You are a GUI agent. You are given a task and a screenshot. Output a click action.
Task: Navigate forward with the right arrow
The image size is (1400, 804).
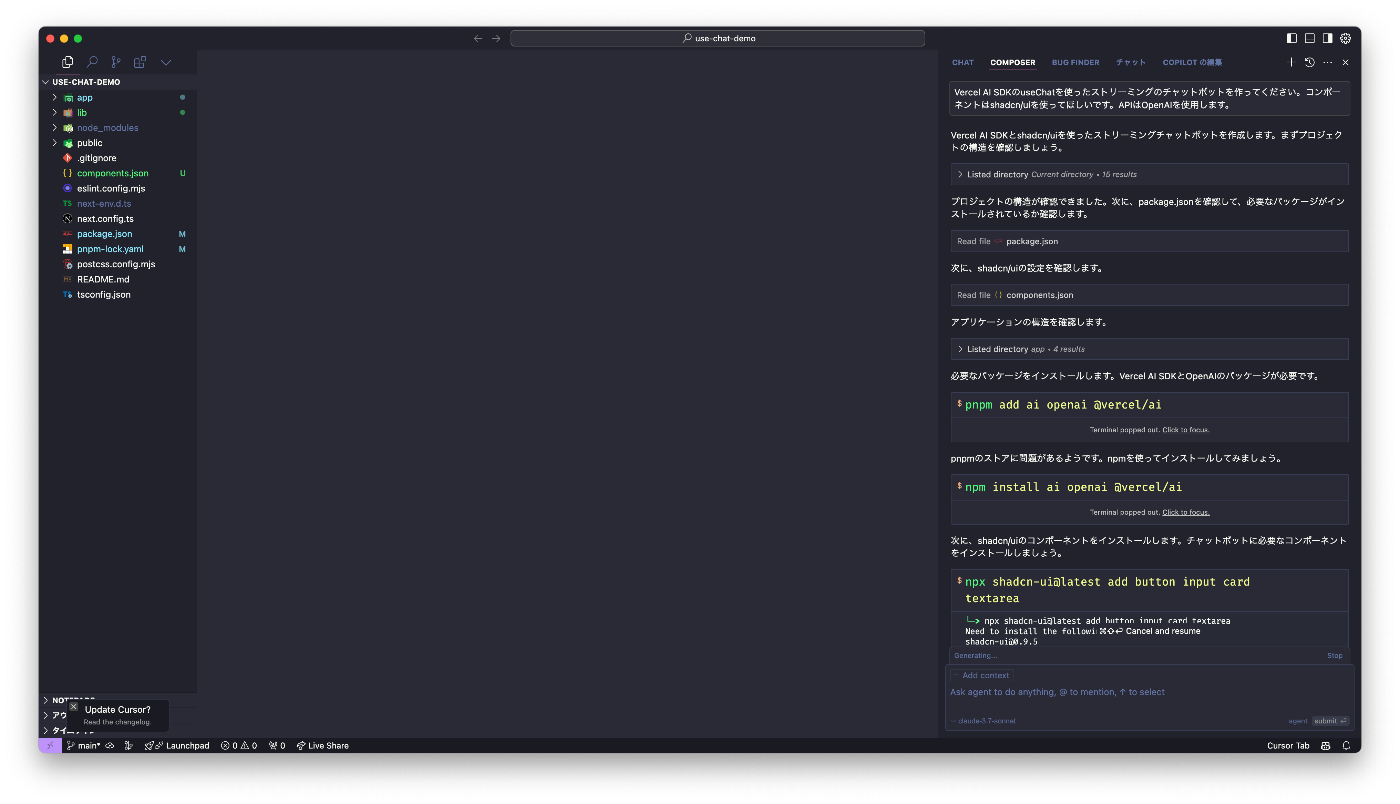click(x=496, y=38)
